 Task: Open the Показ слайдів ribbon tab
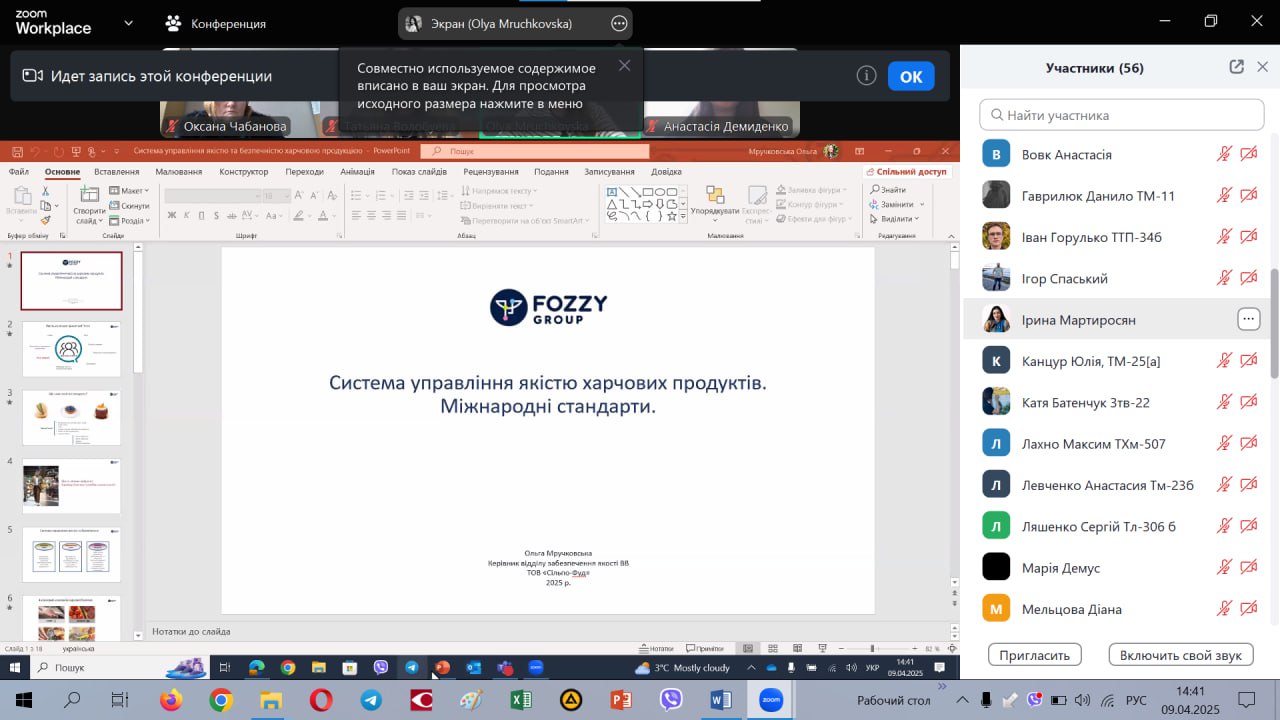coord(419,172)
